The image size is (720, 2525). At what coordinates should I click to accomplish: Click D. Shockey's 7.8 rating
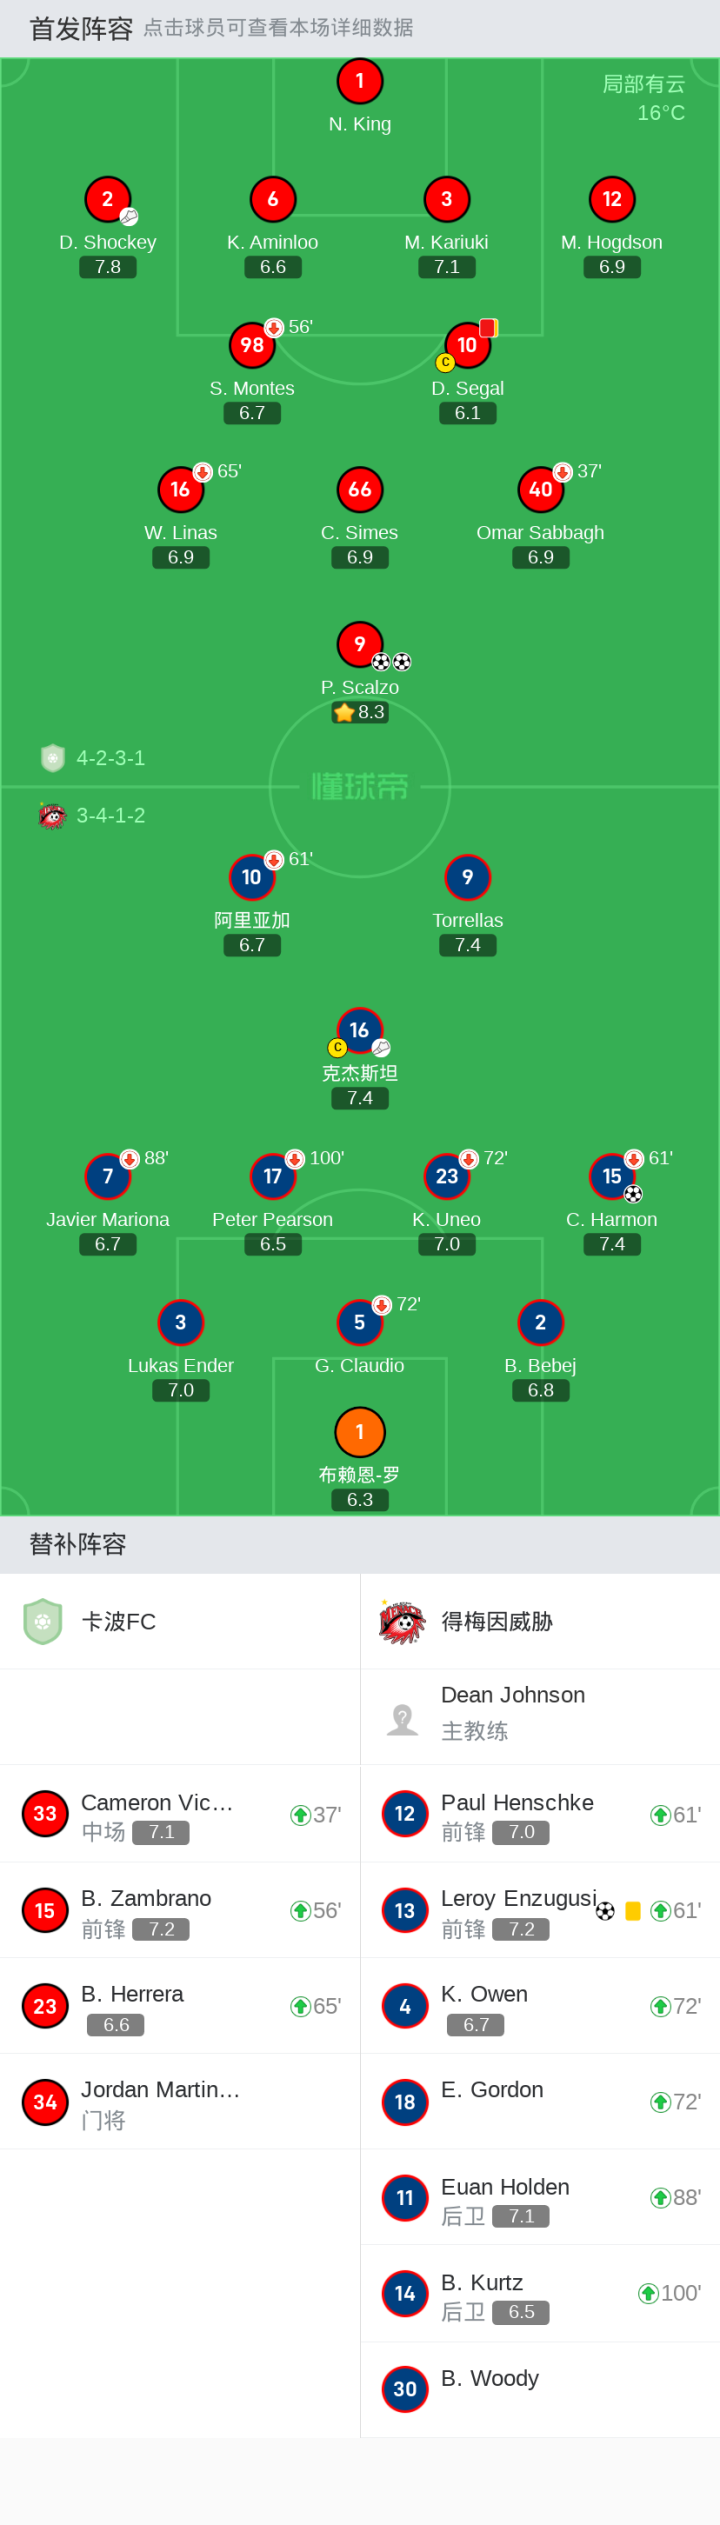(x=108, y=267)
